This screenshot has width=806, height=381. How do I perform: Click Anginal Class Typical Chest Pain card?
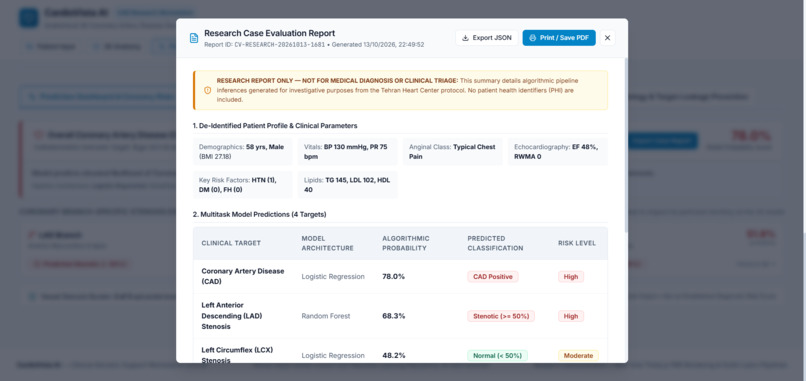[x=452, y=152]
